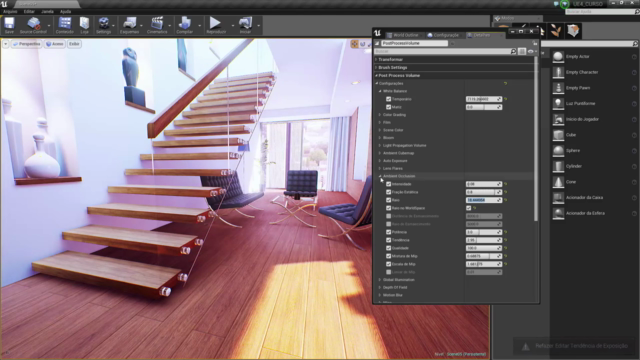Adjust the Matiz value slider

click(x=484, y=107)
